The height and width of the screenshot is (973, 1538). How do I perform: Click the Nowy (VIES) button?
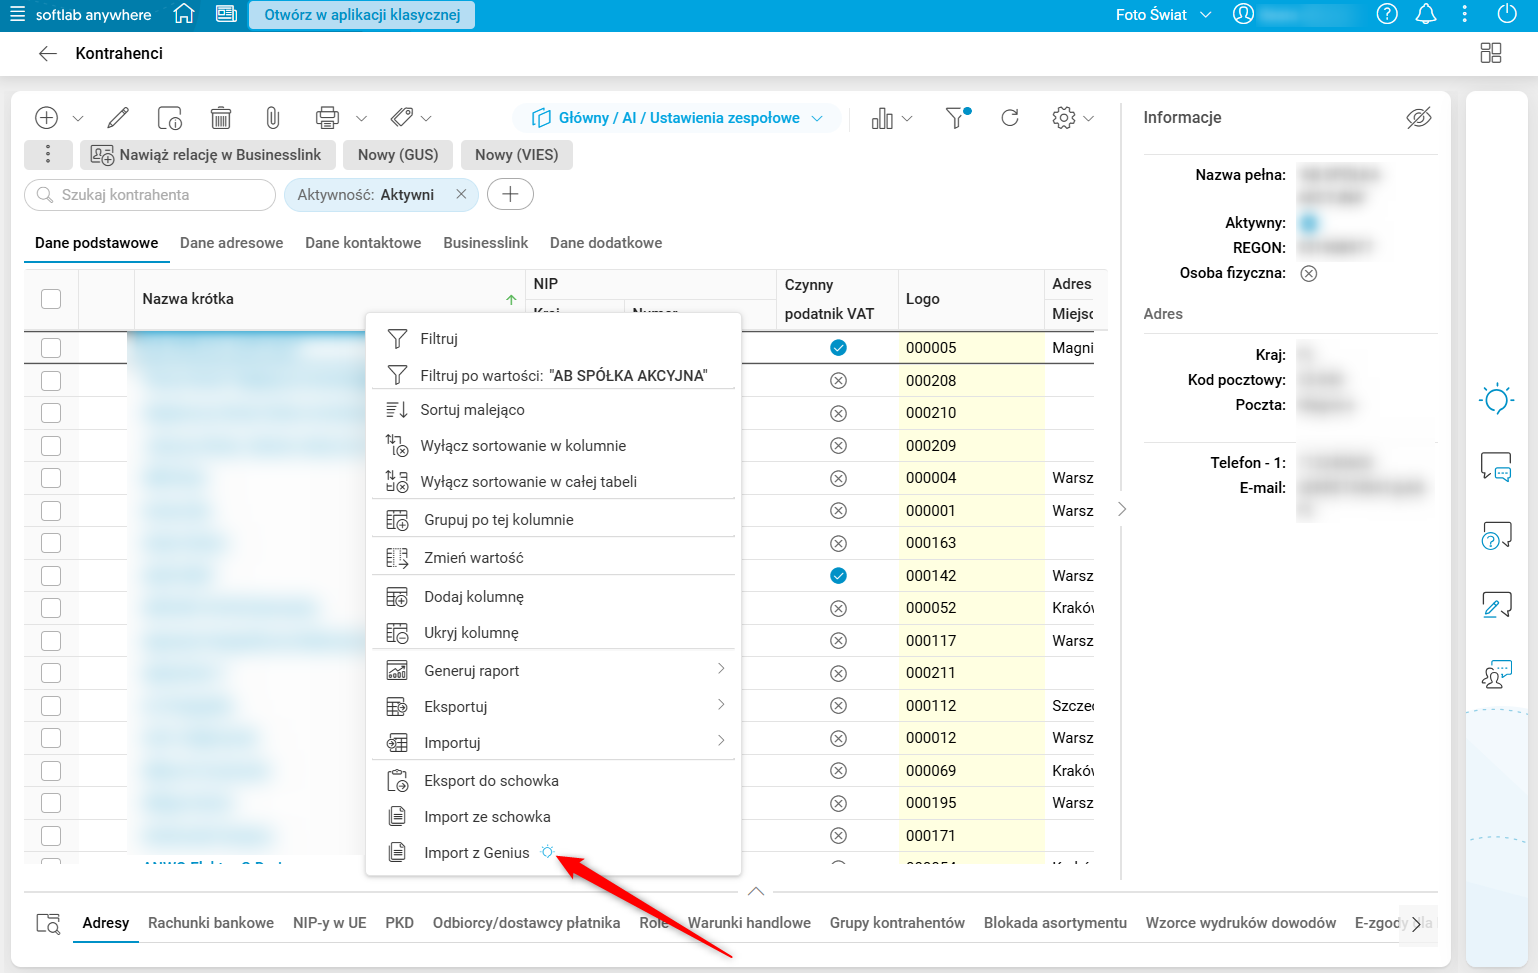point(517,155)
